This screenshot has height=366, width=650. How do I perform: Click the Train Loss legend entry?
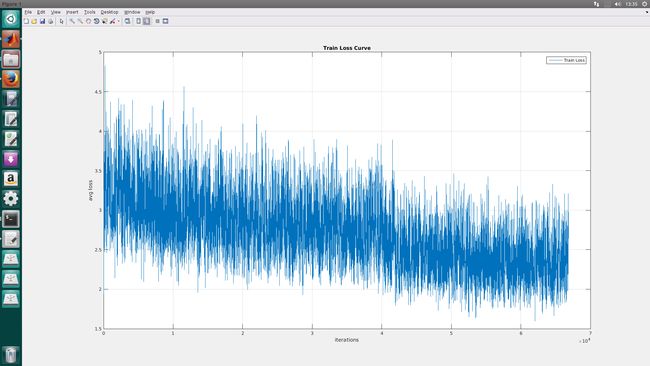click(x=566, y=60)
